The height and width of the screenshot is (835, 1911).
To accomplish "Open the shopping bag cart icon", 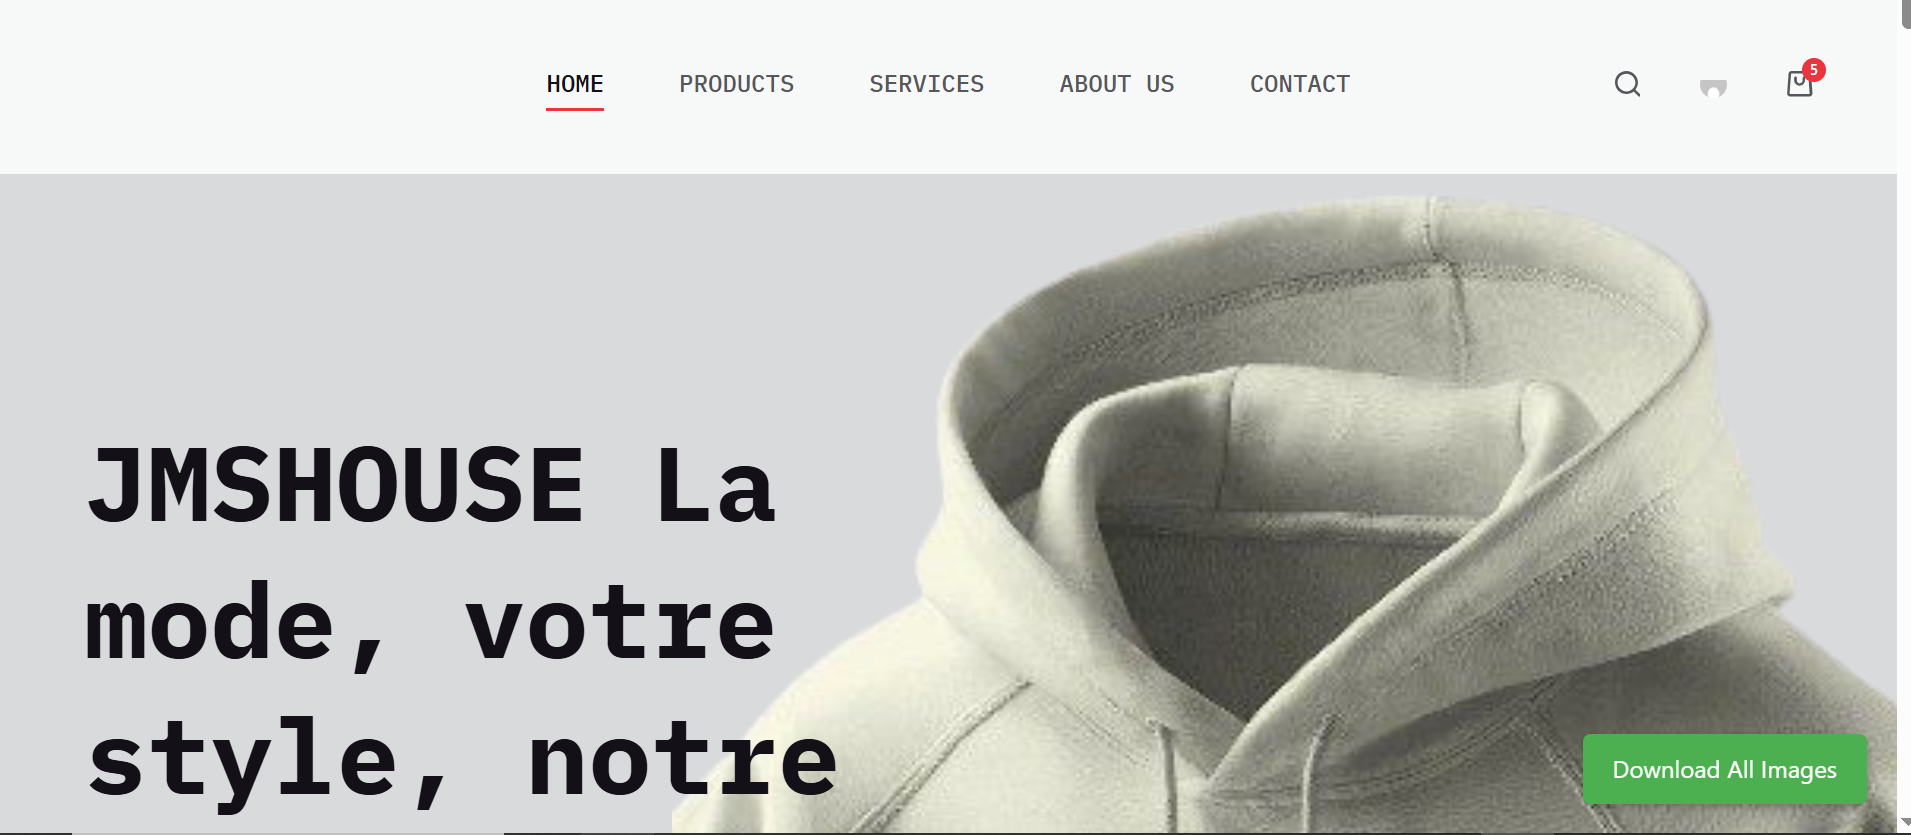I will tap(1799, 84).
